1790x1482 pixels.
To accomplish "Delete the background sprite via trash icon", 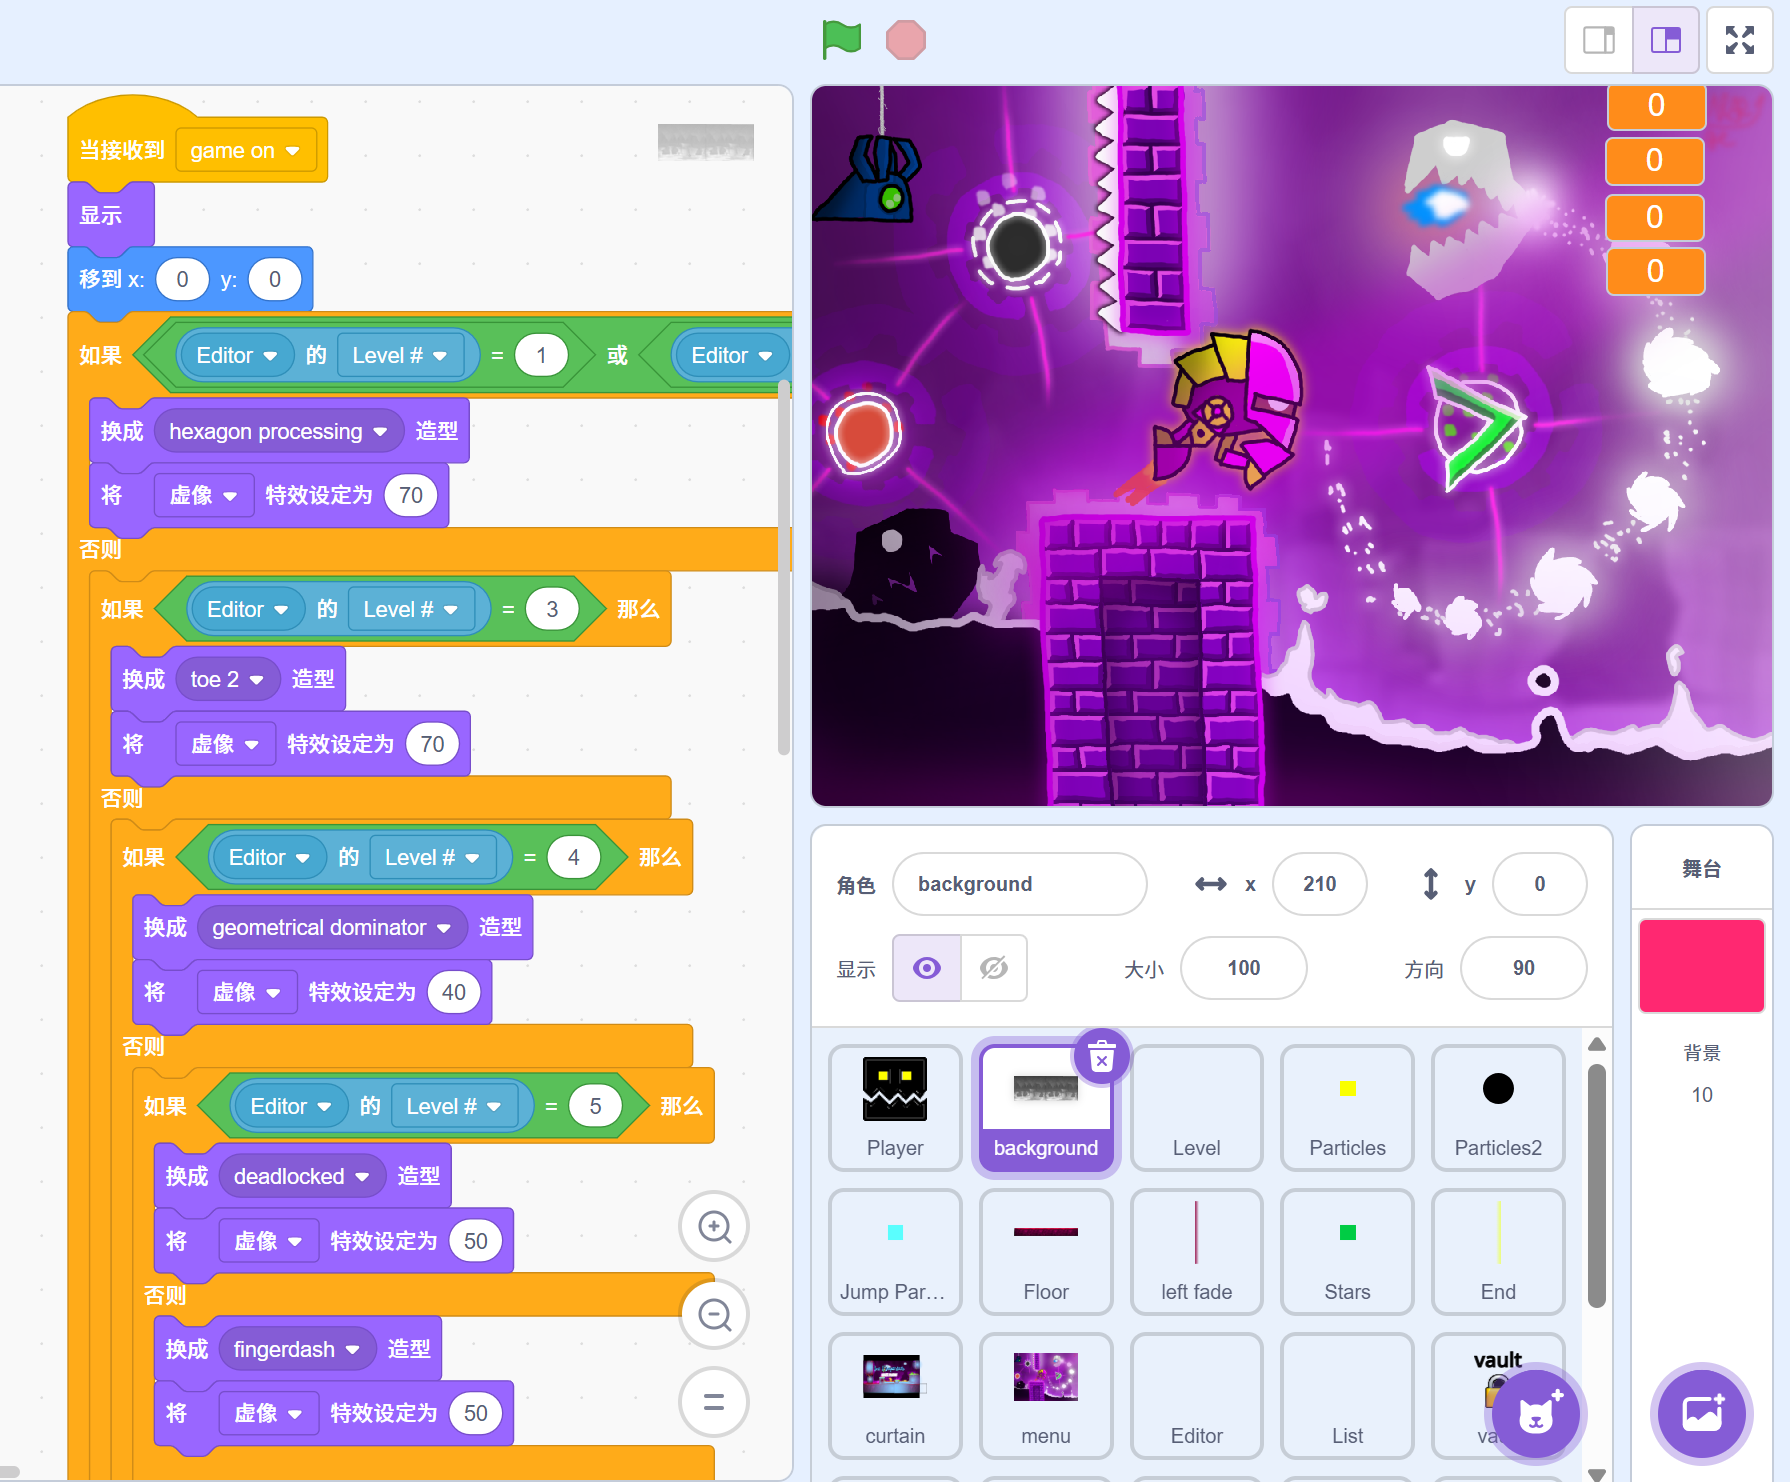I will tap(1101, 1057).
